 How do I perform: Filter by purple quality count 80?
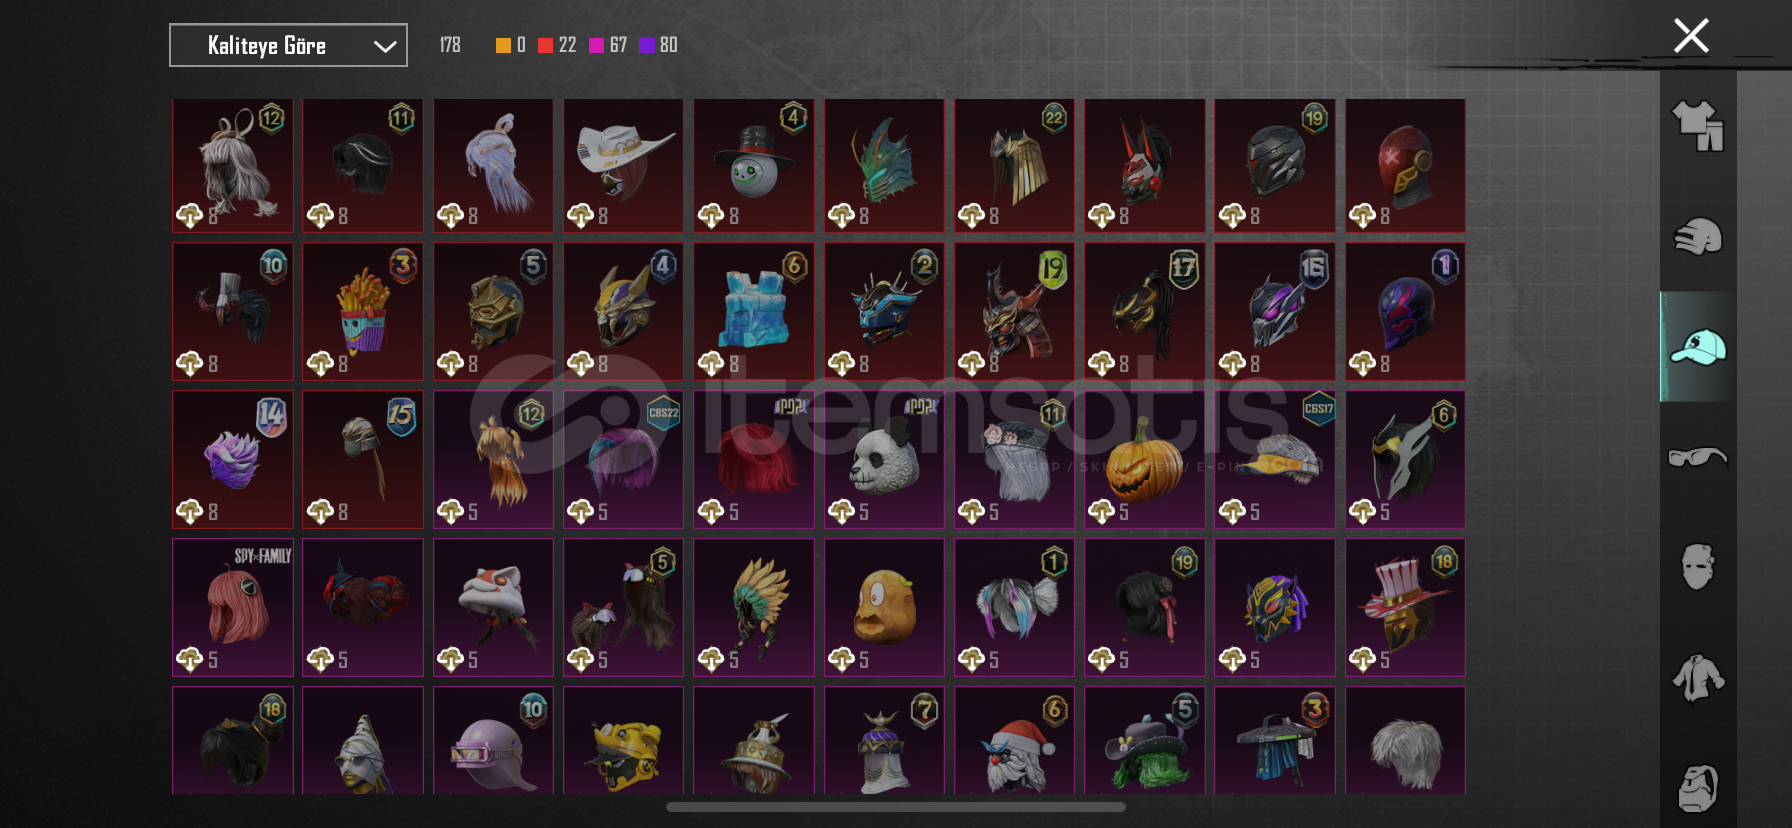[x=659, y=45]
